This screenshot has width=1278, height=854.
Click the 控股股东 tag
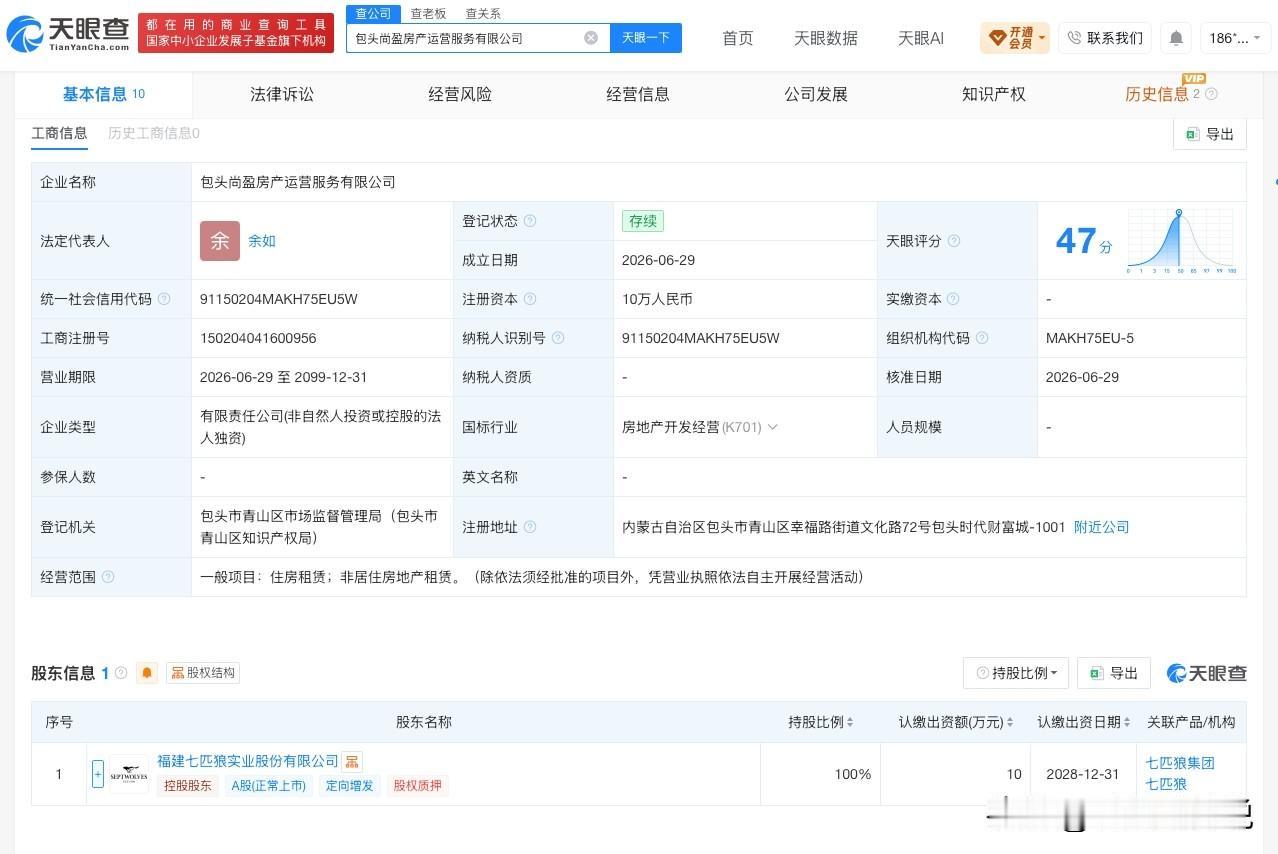point(188,785)
